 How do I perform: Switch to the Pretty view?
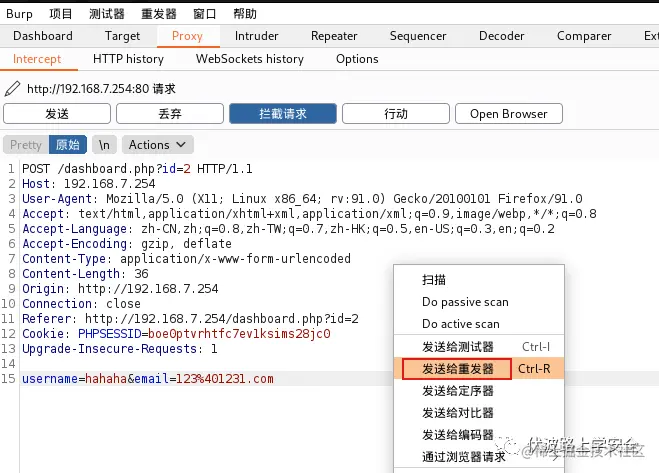coord(26,145)
